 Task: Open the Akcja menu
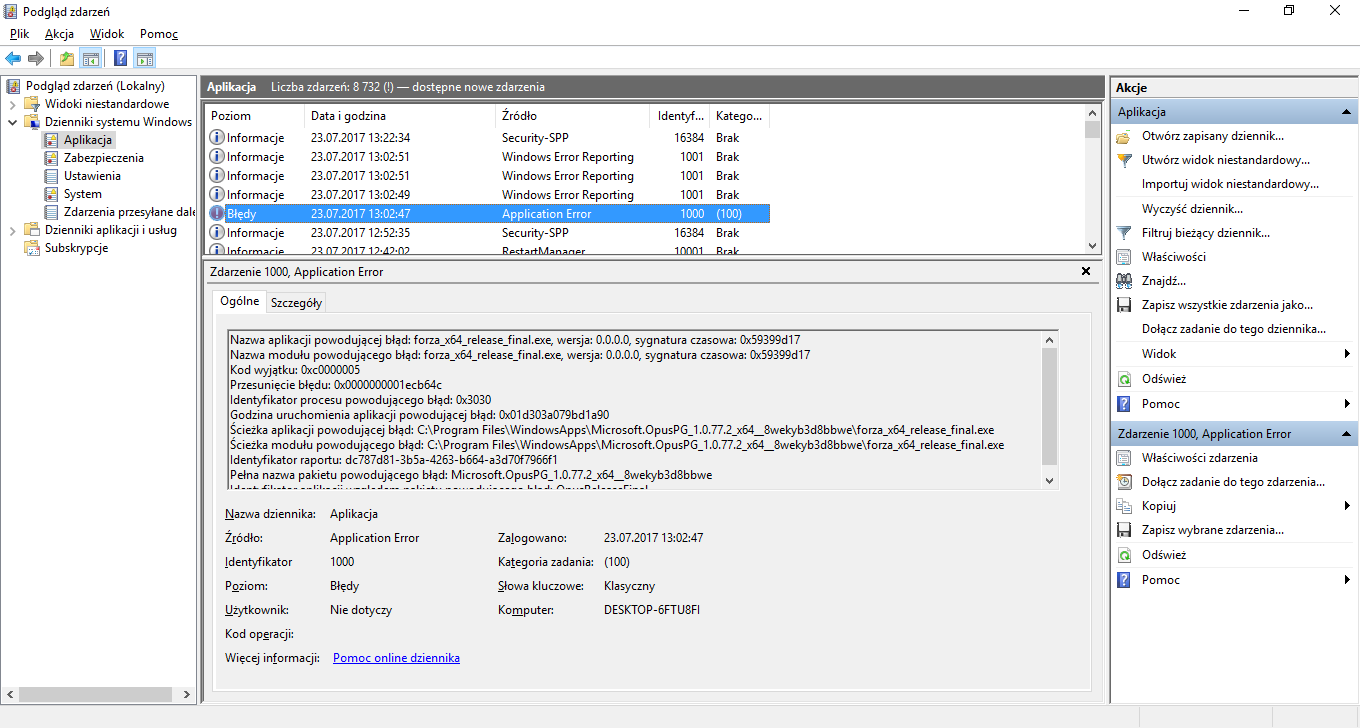pos(60,34)
